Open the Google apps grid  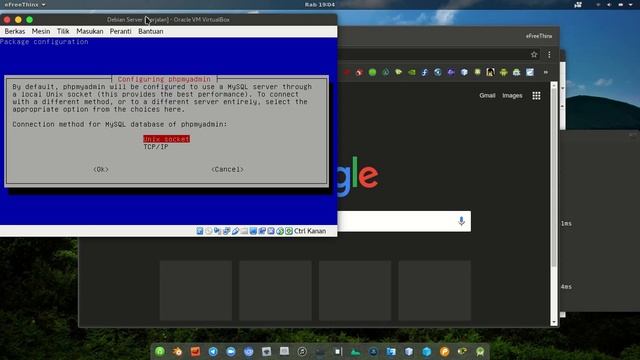(x=536, y=96)
